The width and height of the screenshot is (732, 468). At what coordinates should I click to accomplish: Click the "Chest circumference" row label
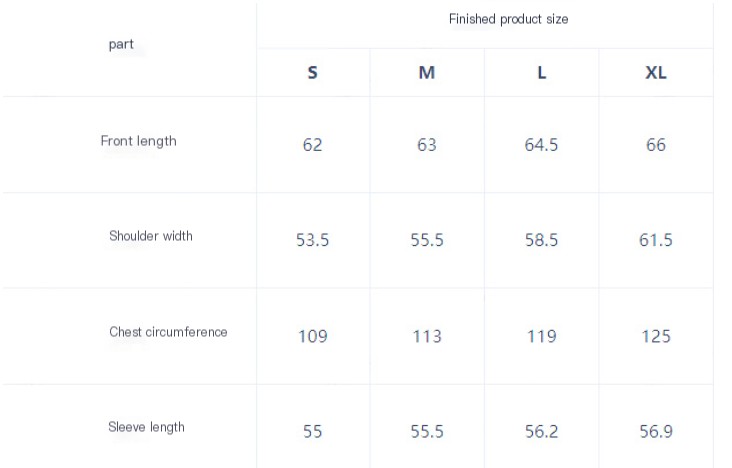pyautogui.click(x=168, y=332)
